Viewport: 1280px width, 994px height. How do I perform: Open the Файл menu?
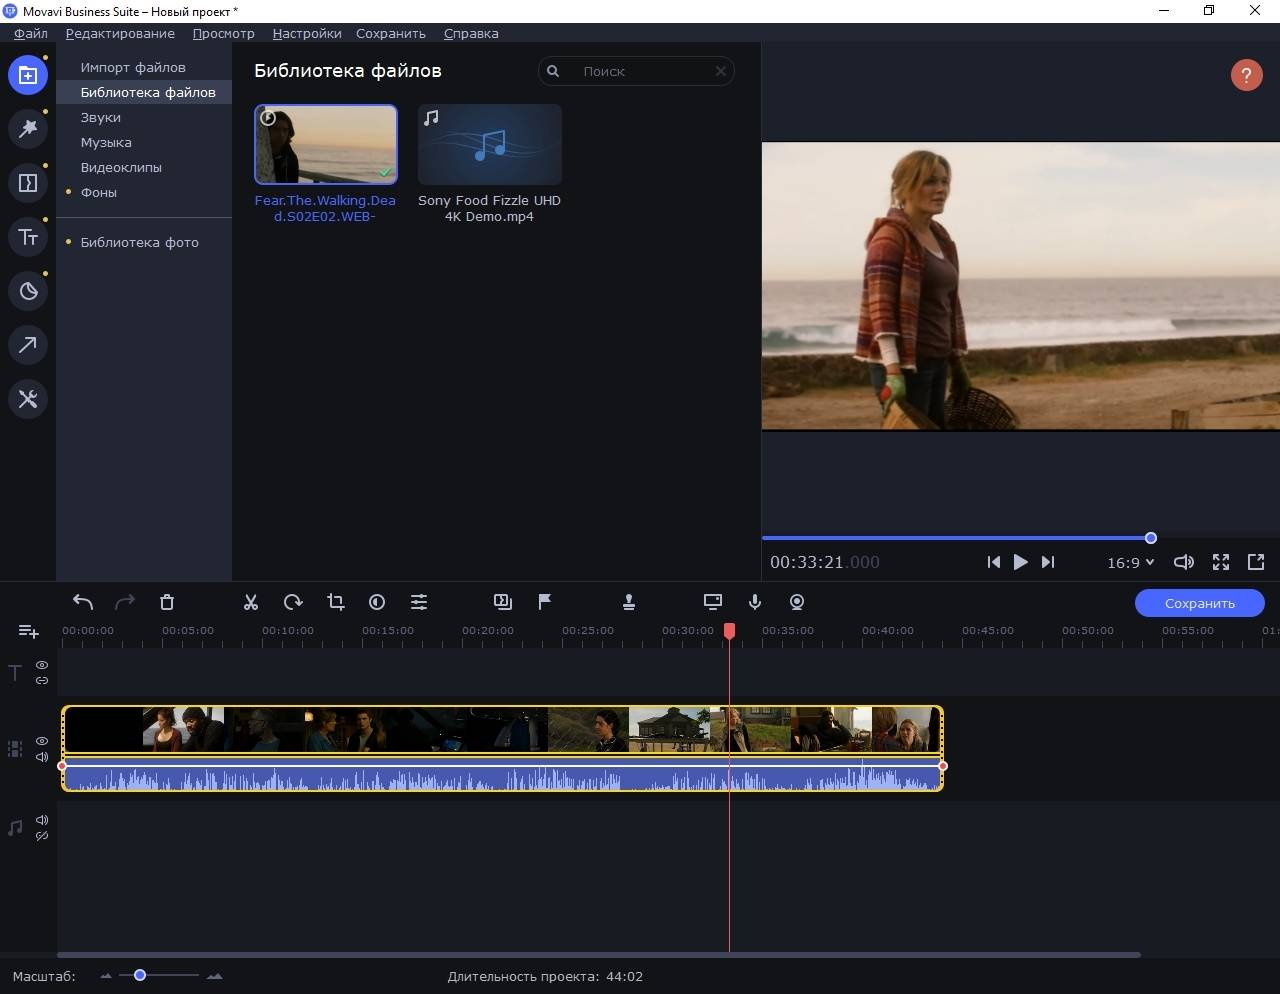pos(31,33)
